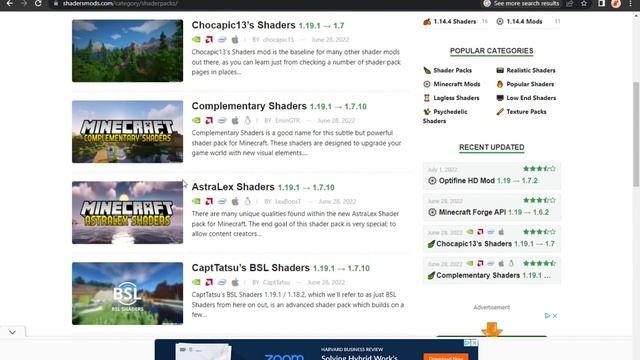The height and width of the screenshot is (360, 640).
Task: Click the browser forward arrow
Action: tap(24, 3)
